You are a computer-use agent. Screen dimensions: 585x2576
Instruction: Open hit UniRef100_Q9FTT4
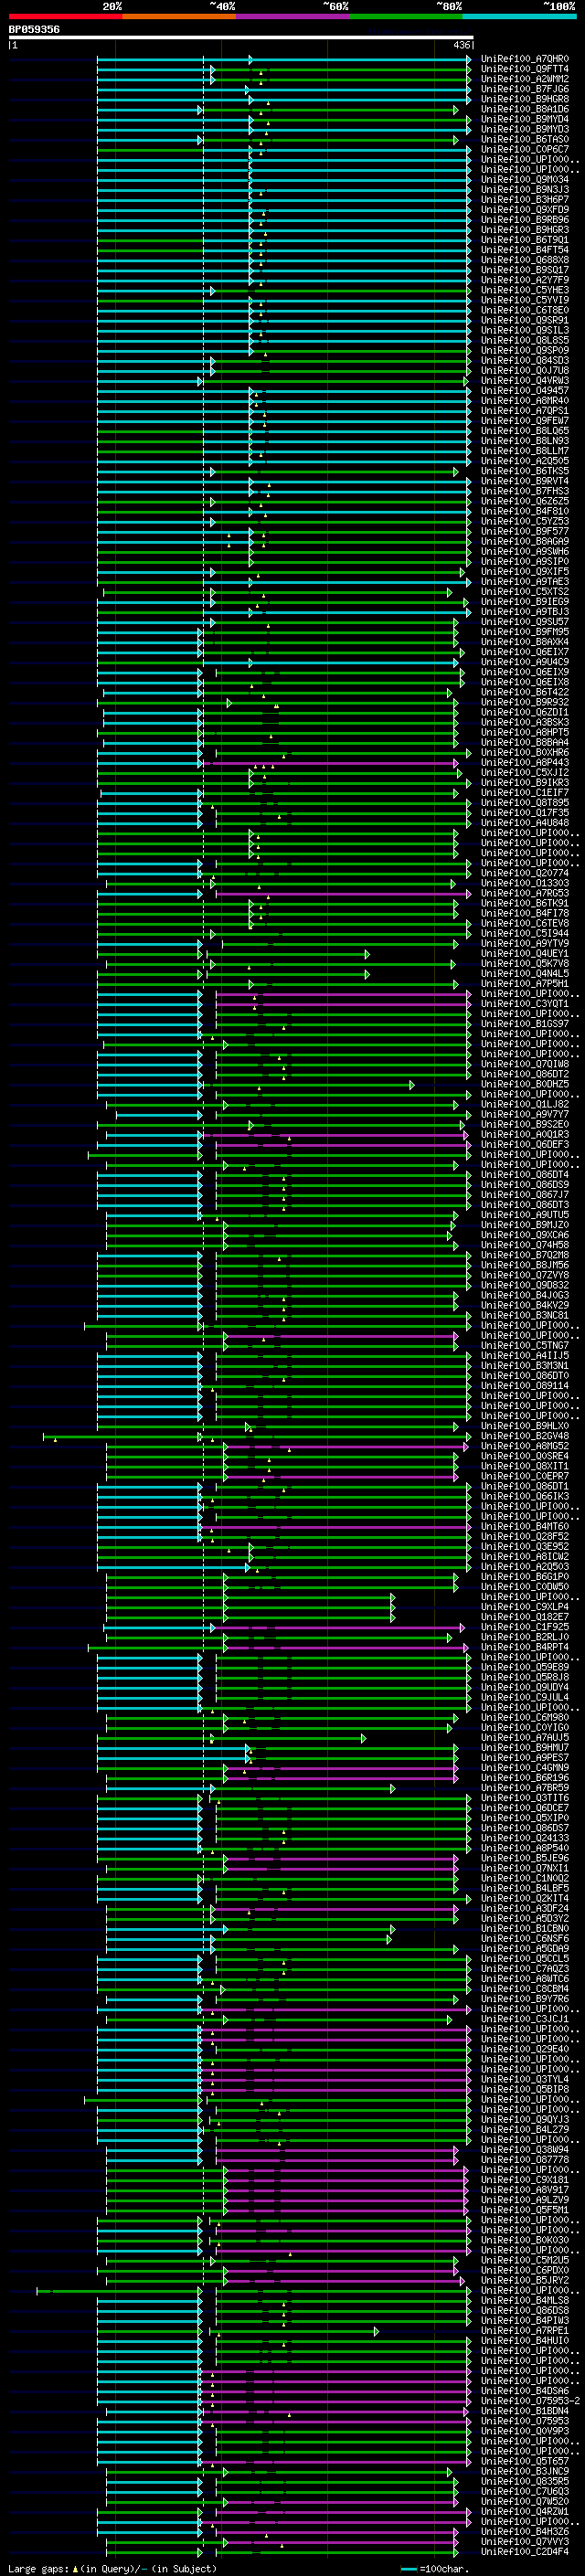(524, 69)
